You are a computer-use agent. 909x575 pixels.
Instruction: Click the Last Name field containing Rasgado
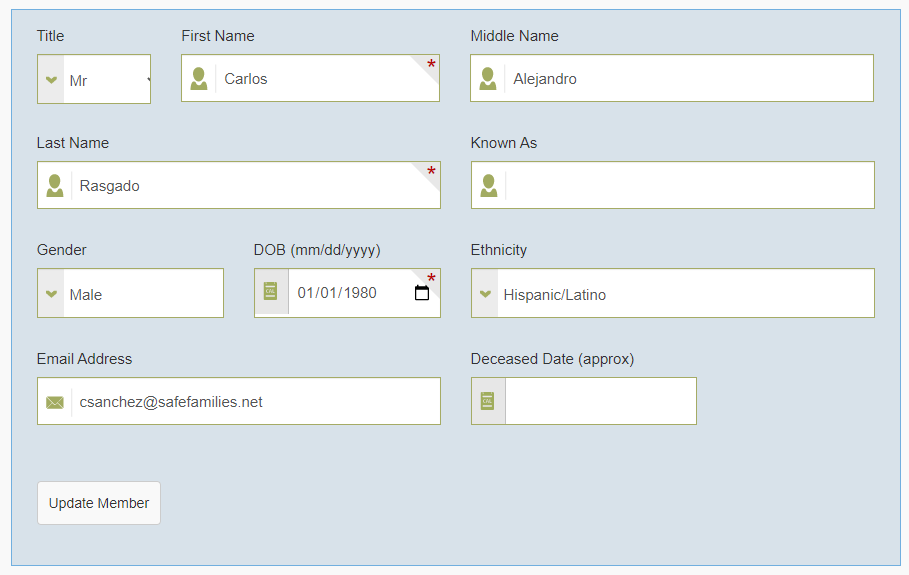click(239, 185)
